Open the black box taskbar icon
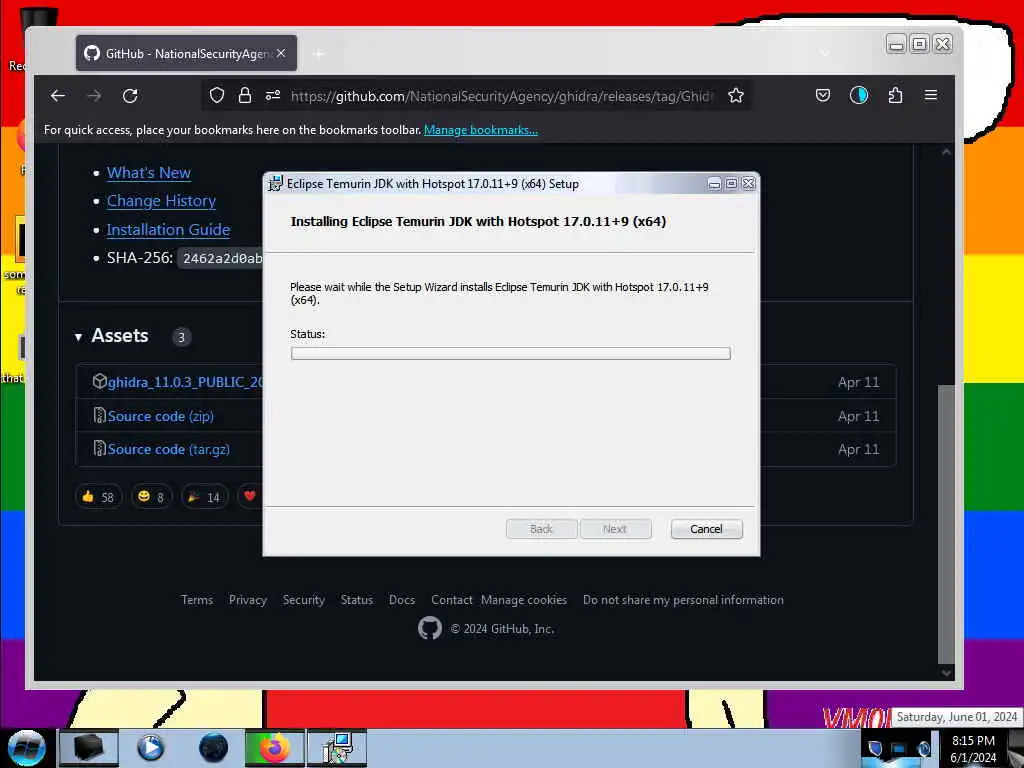 [x=89, y=748]
